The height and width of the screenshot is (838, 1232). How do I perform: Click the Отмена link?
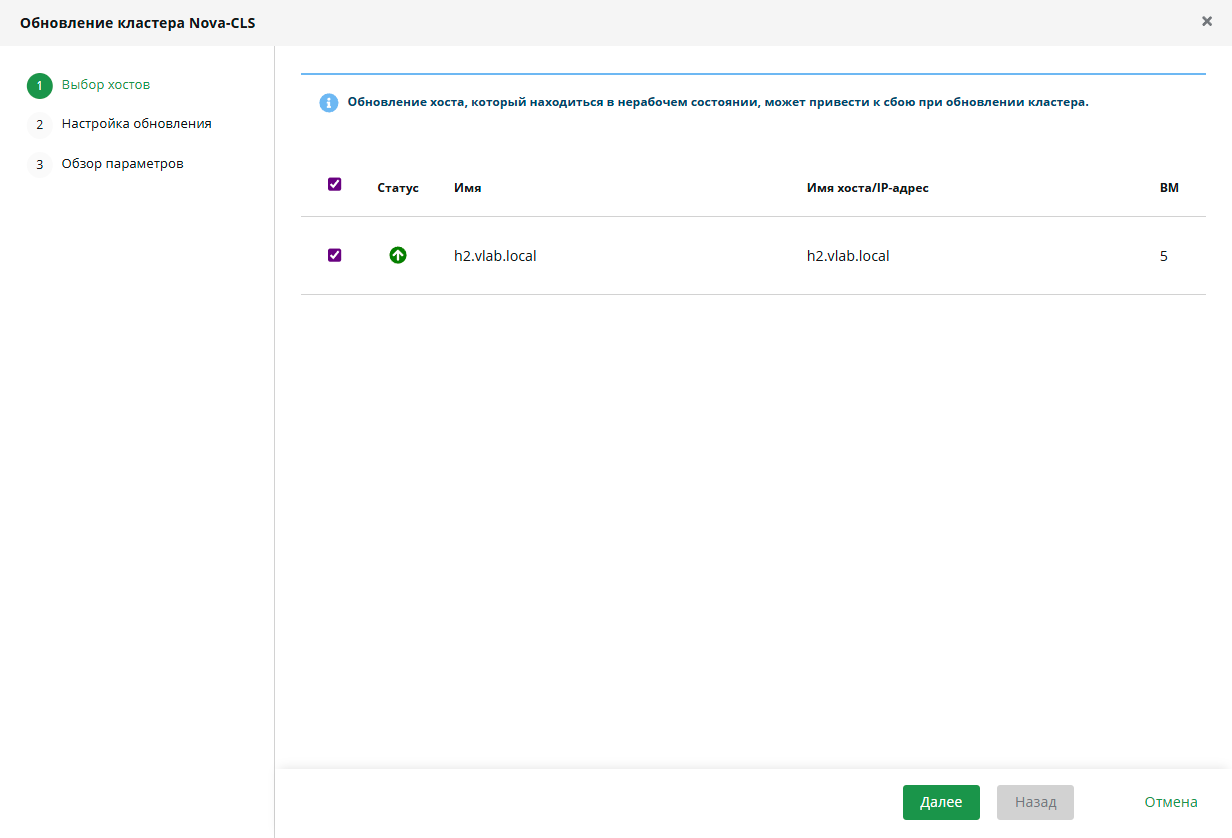[1171, 802]
